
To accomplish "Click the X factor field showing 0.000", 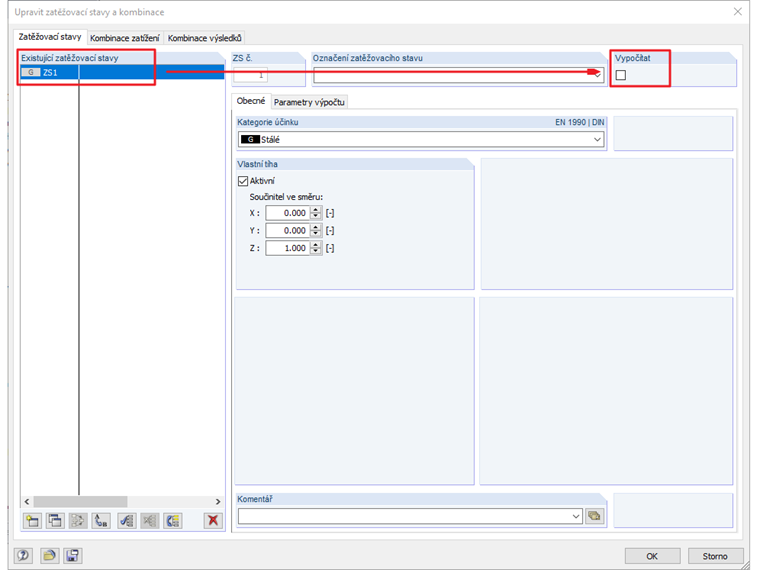I will (288, 213).
